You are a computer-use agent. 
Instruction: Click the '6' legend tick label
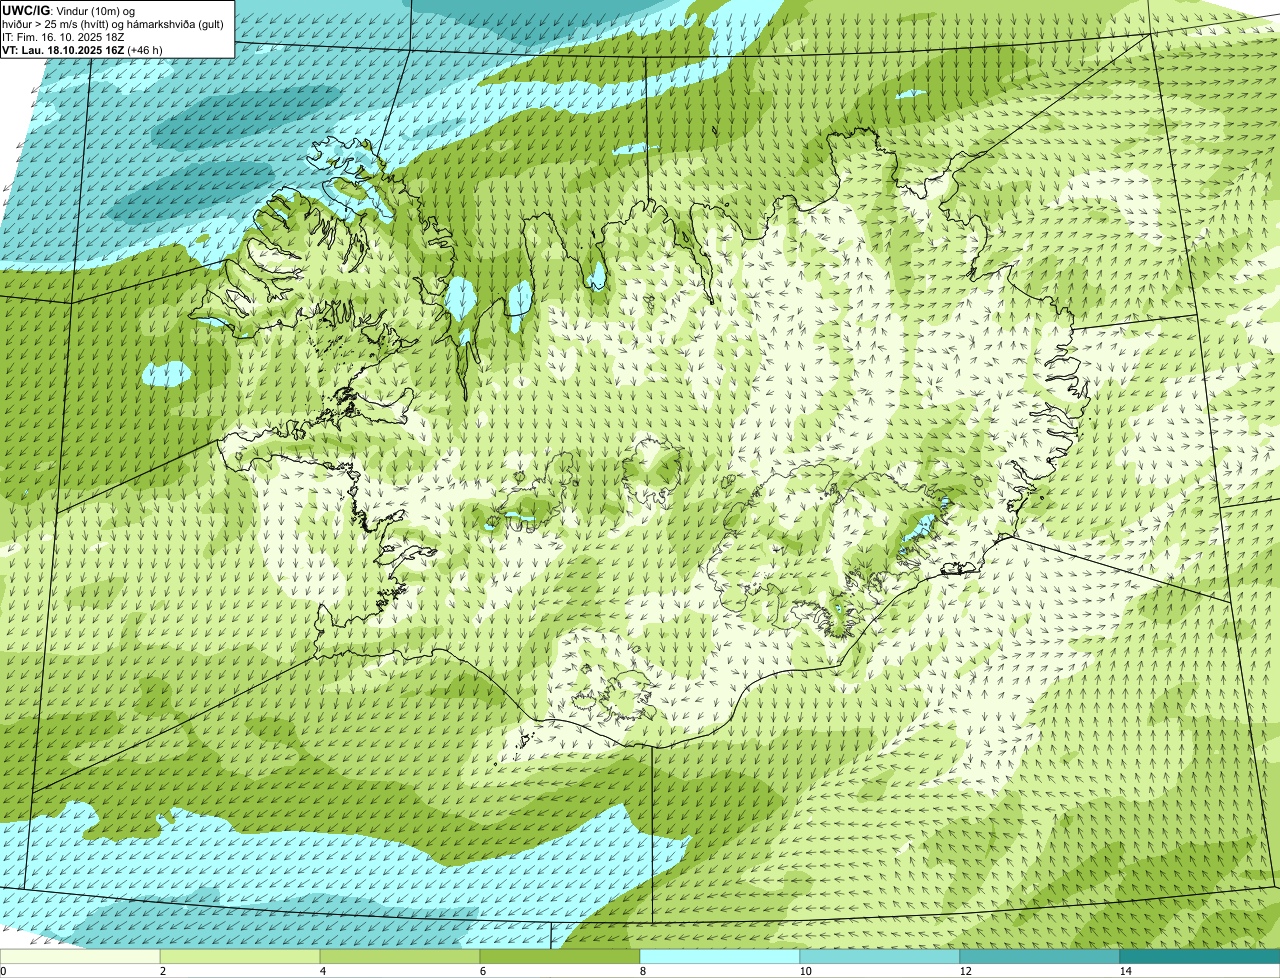482,970
